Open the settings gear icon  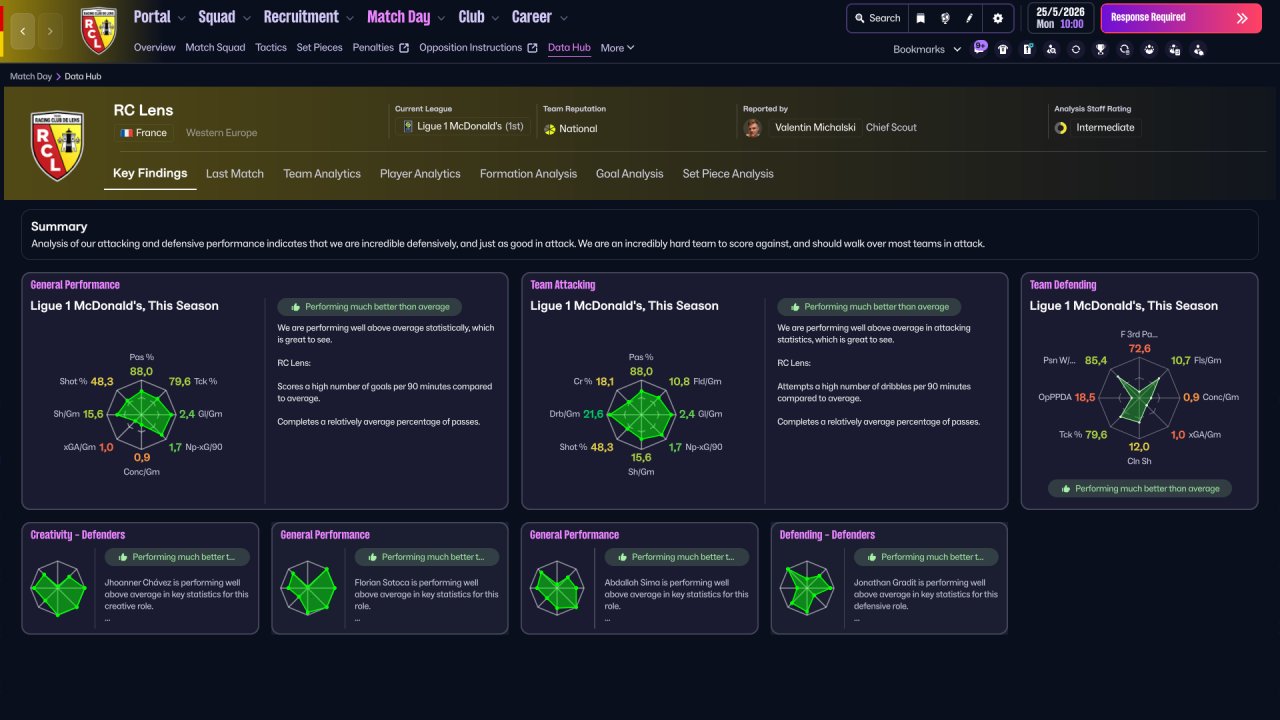click(x=998, y=18)
